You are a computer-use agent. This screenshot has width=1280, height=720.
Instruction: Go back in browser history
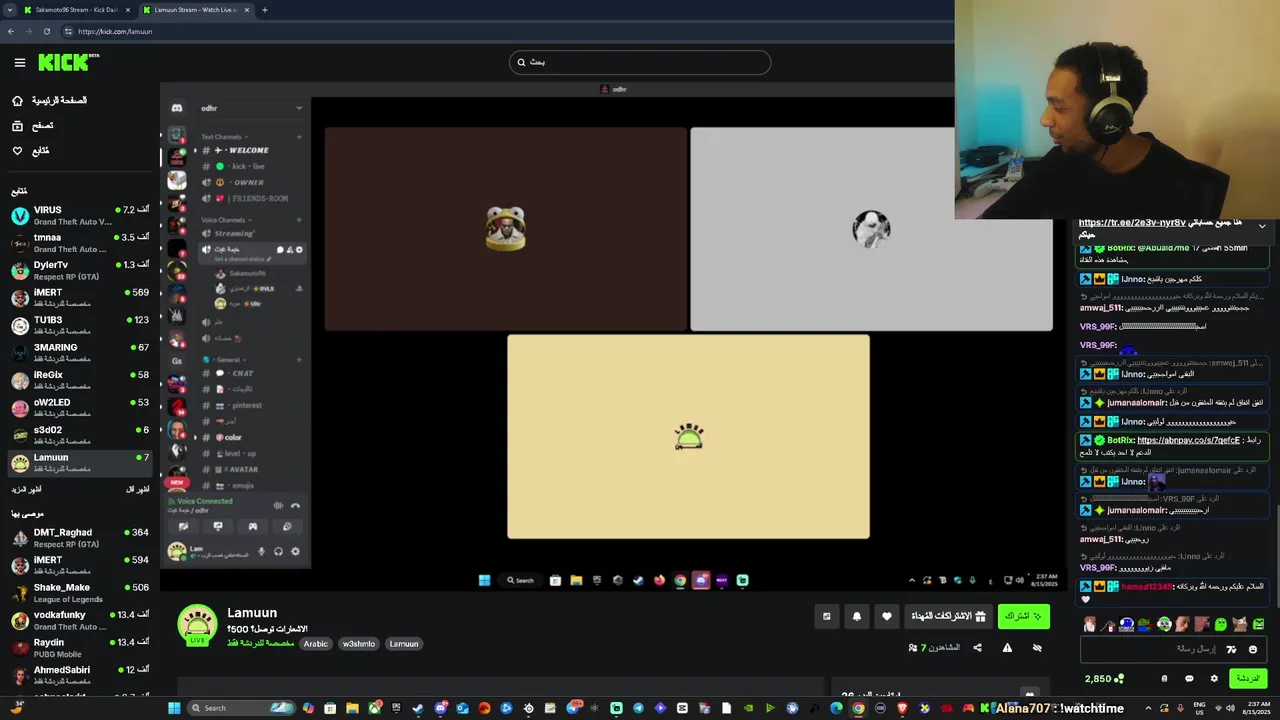tap(11, 31)
